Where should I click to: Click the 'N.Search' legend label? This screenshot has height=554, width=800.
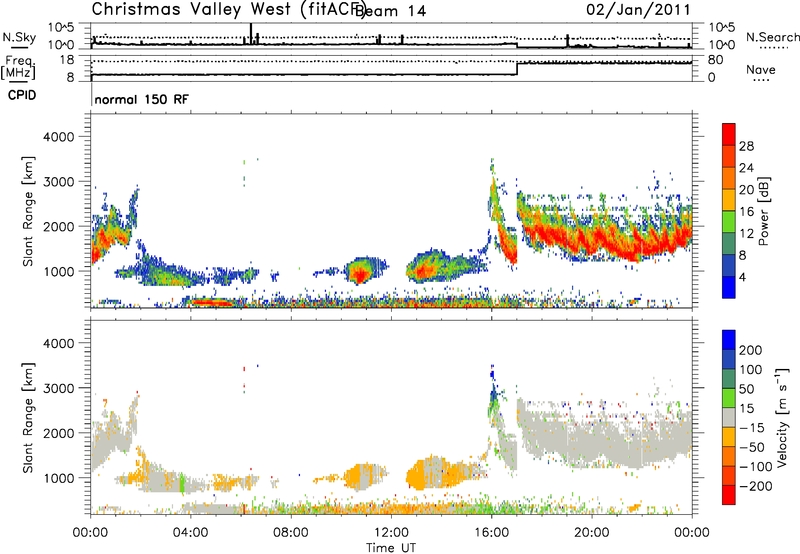click(x=772, y=37)
